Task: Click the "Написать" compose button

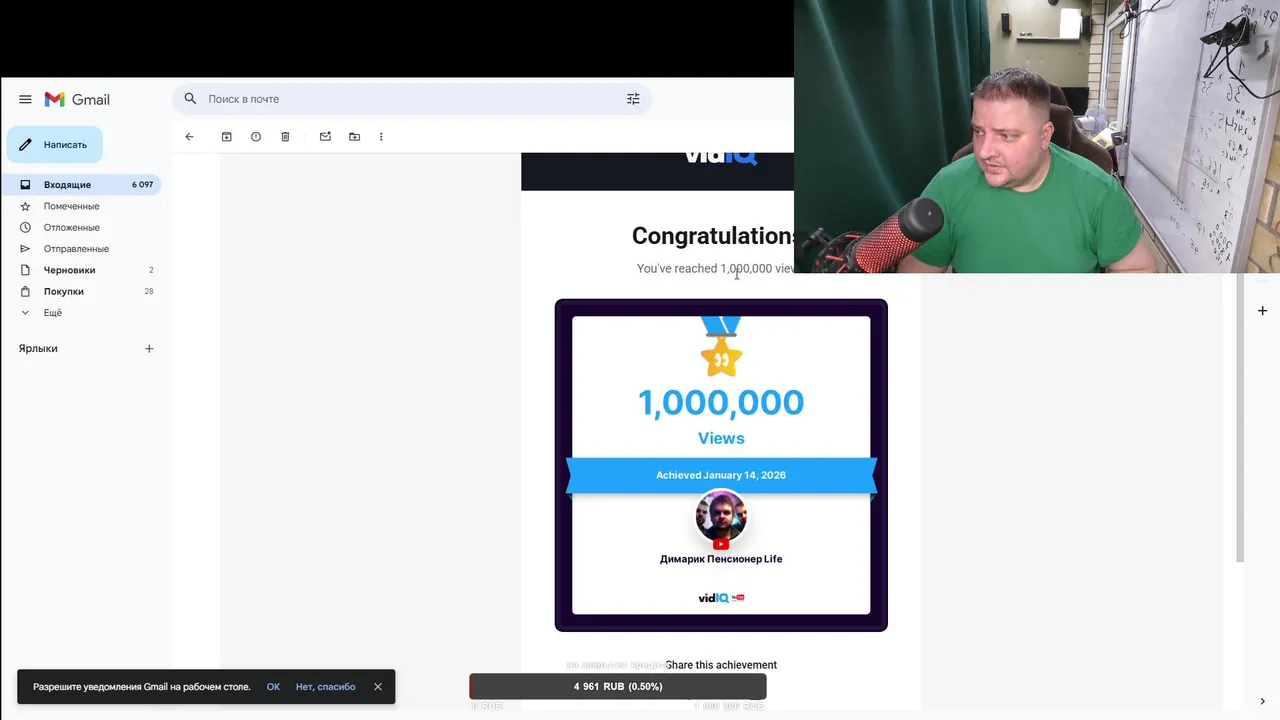Action: tap(55, 145)
